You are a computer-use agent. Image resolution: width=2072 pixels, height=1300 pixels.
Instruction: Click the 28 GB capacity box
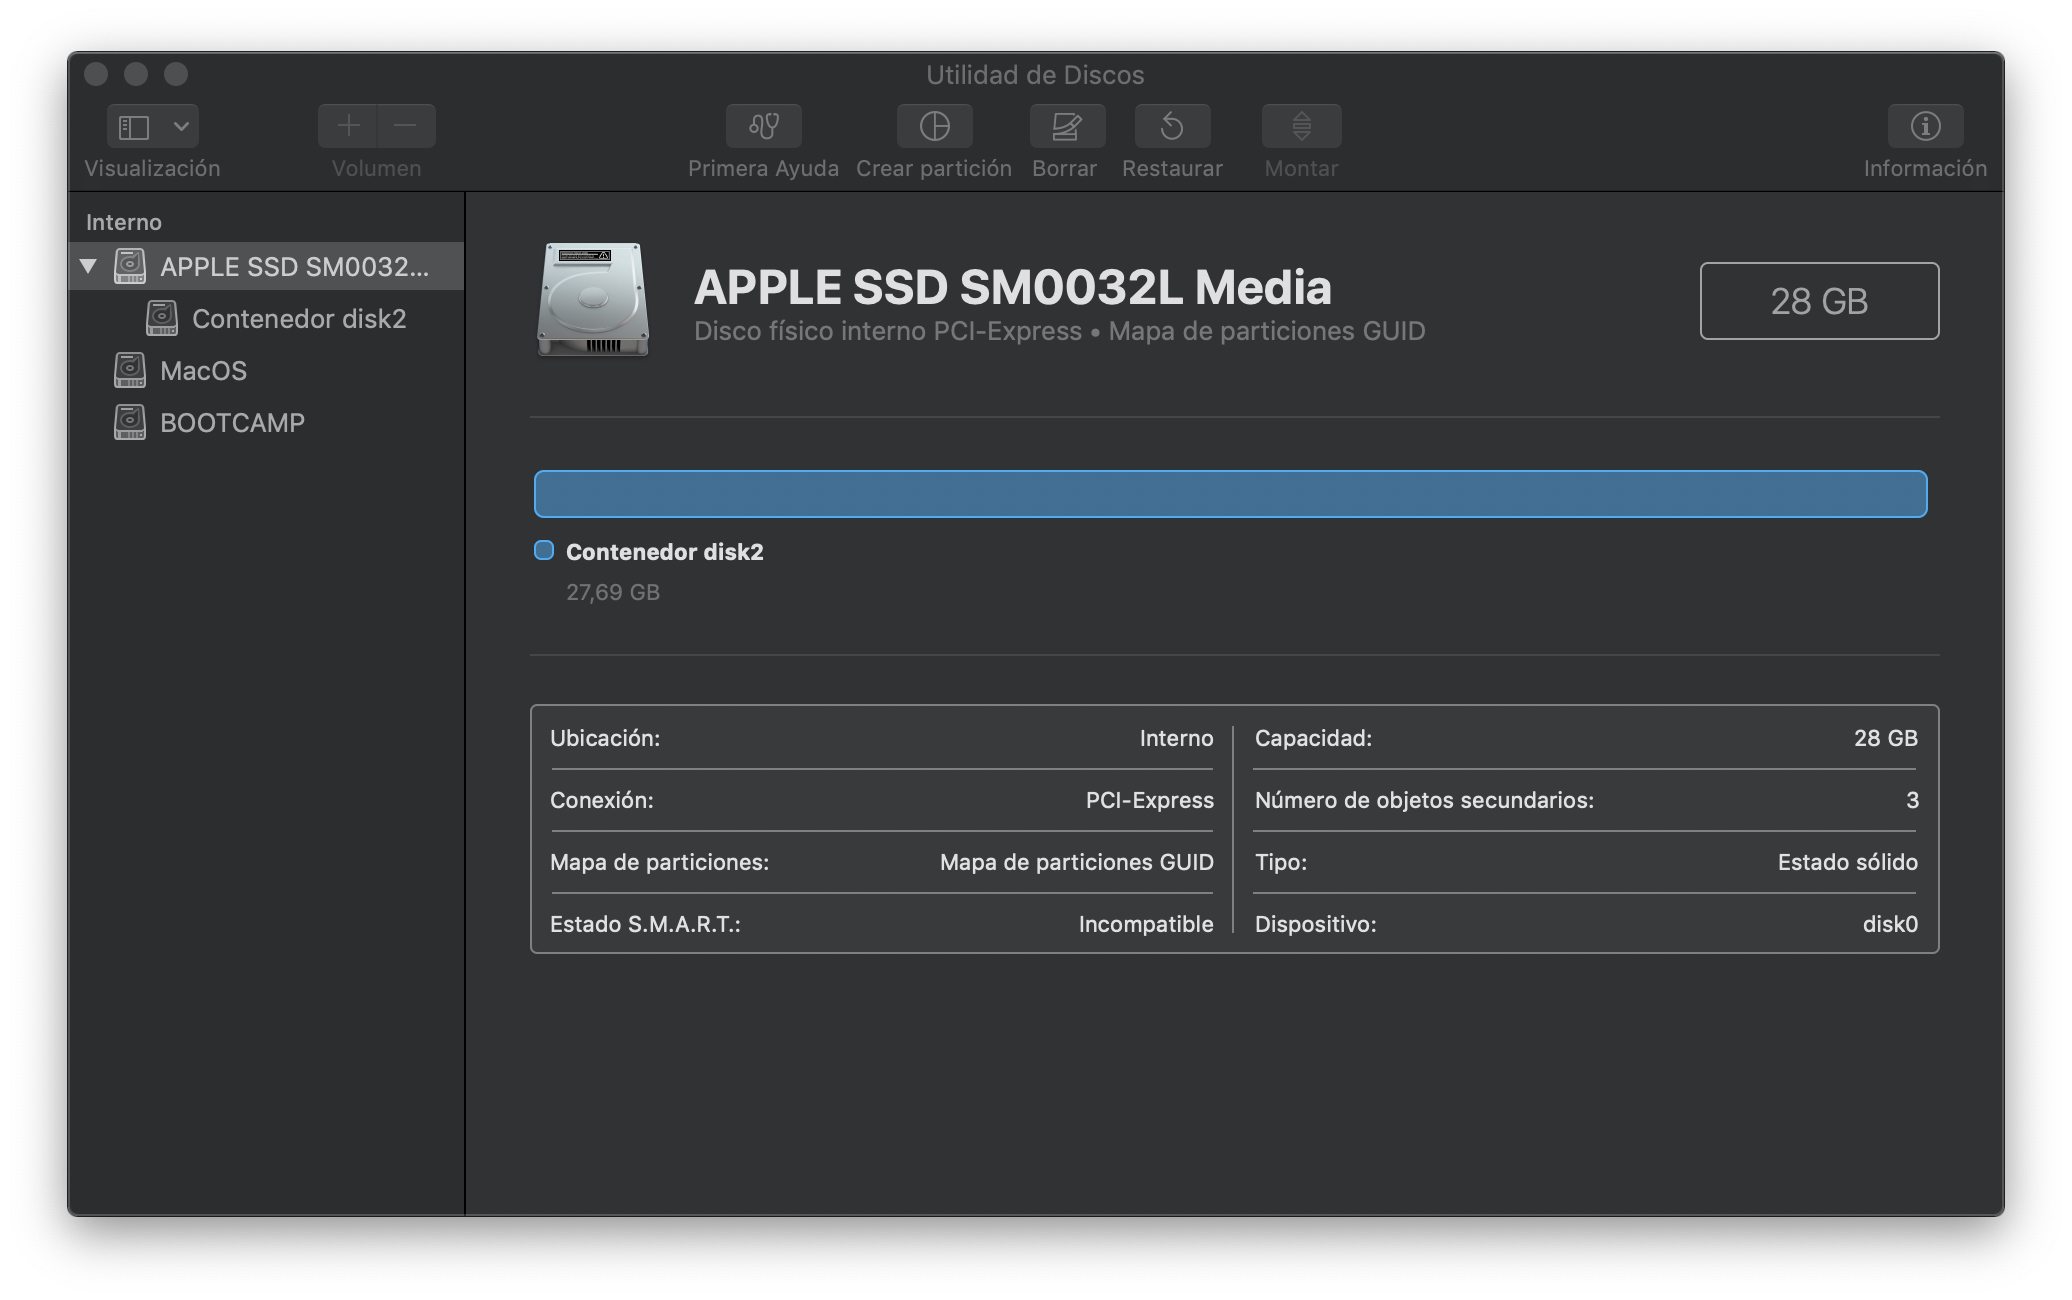tap(1819, 301)
